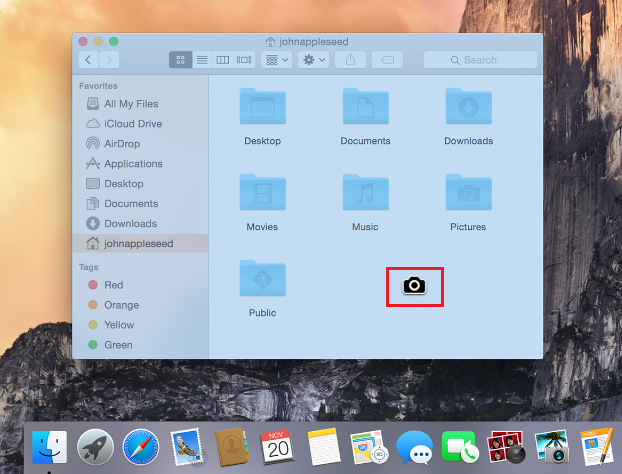Select the Pictures folder icon
Screen dimensions: 622x474
[x=468, y=192]
